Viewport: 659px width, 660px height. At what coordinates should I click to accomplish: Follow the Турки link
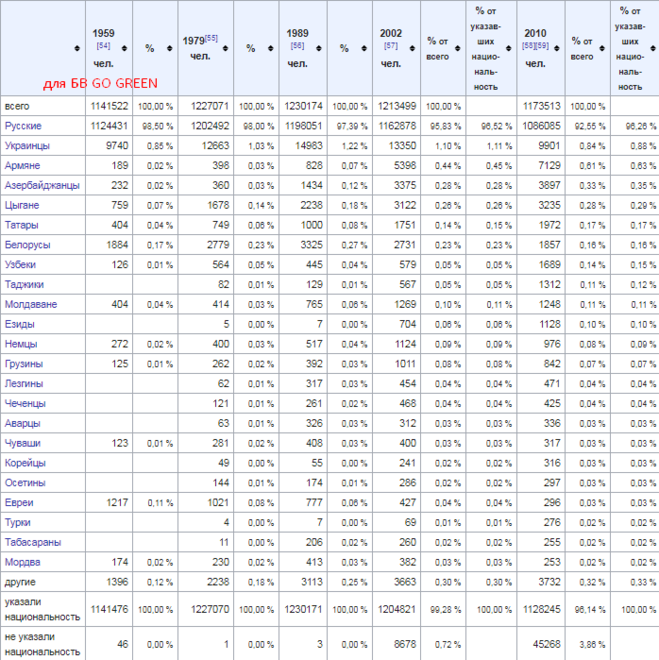tap(18, 522)
